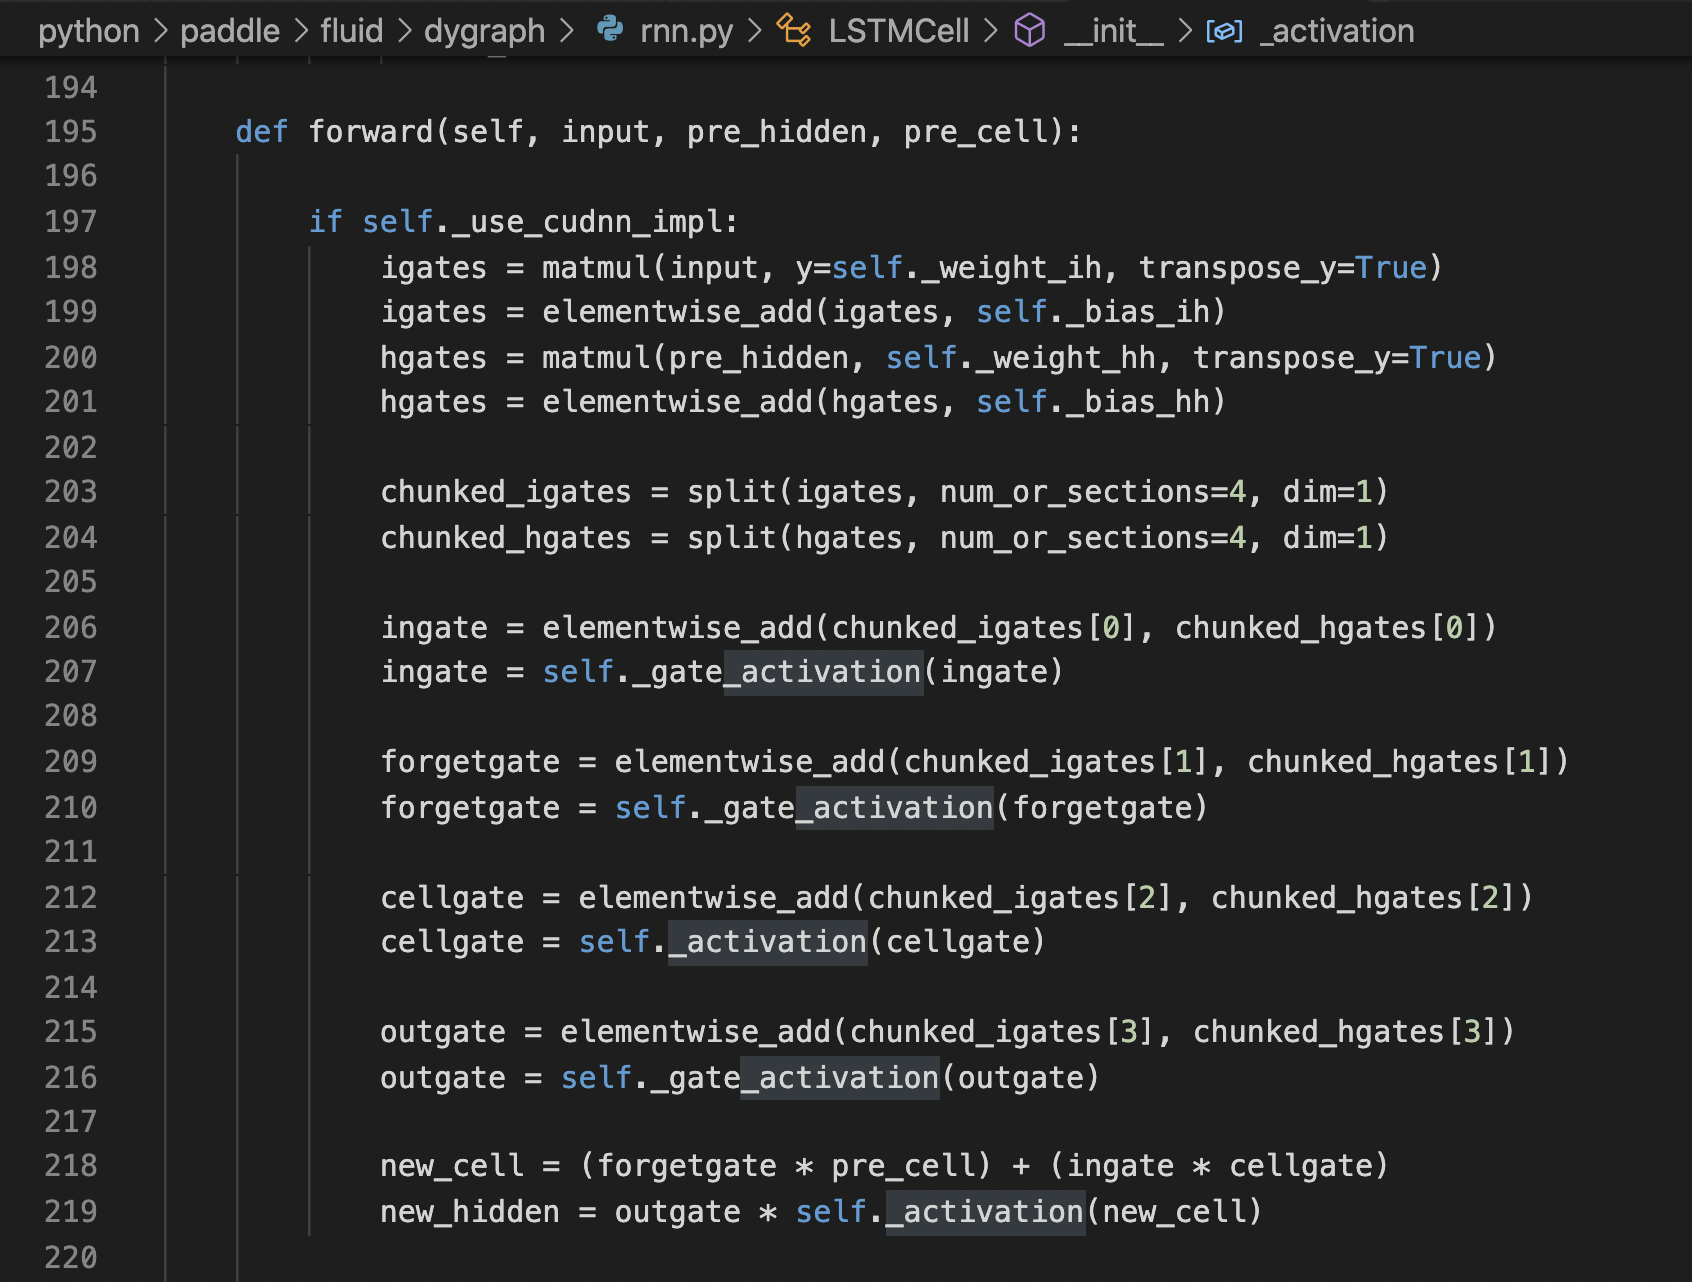This screenshot has width=1692, height=1282.
Task: Click the blue bracket icon before _activation
Action: [1225, 30]
